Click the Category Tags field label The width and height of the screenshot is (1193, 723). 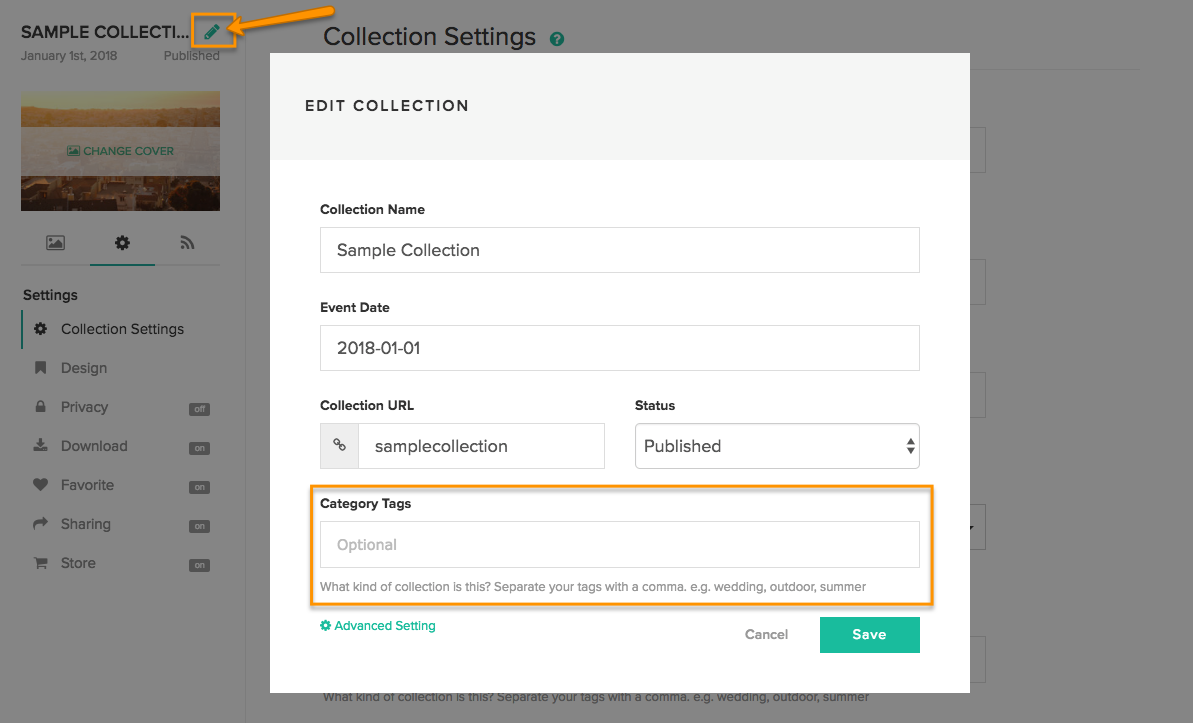(x=365, y=503)
